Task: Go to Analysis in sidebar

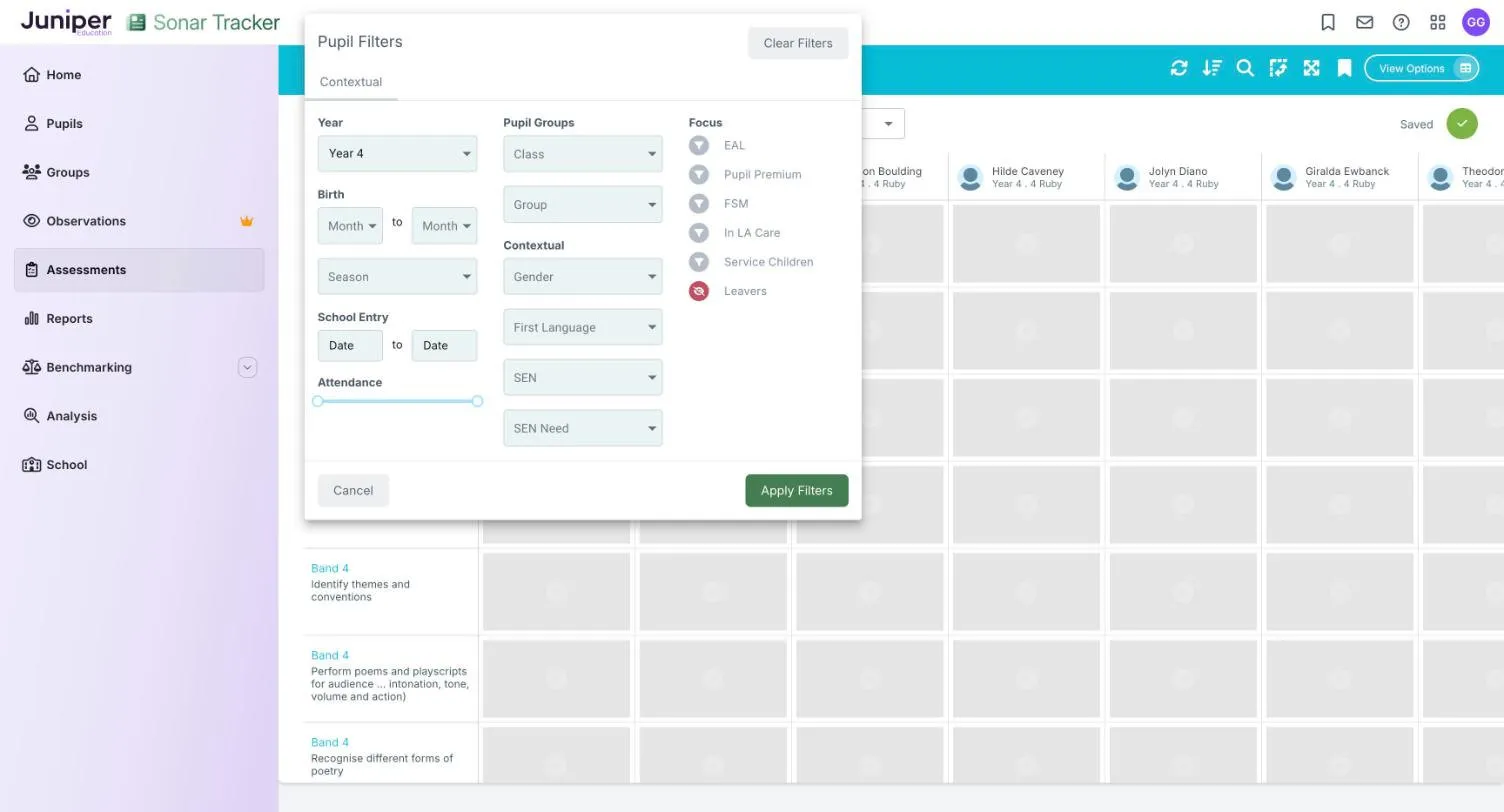Action: 139,416
